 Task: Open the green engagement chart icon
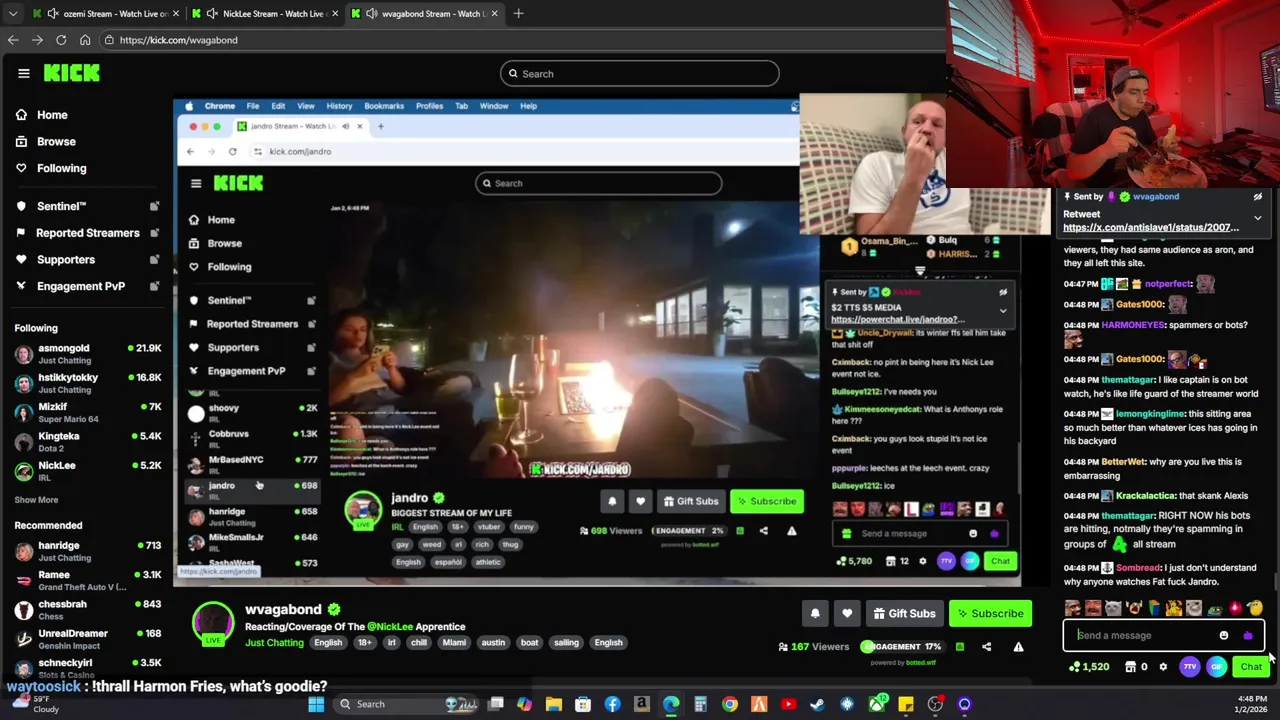click(x=959, y=647)
